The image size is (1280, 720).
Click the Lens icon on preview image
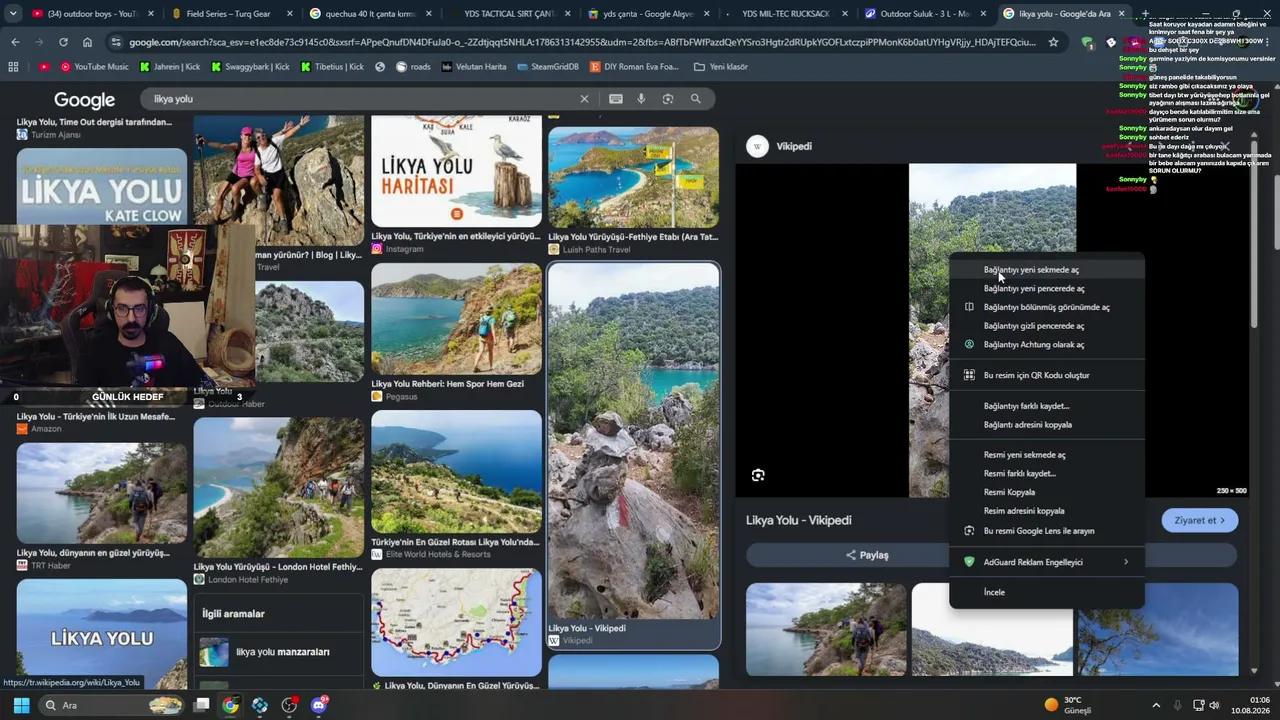coord(758,475)
